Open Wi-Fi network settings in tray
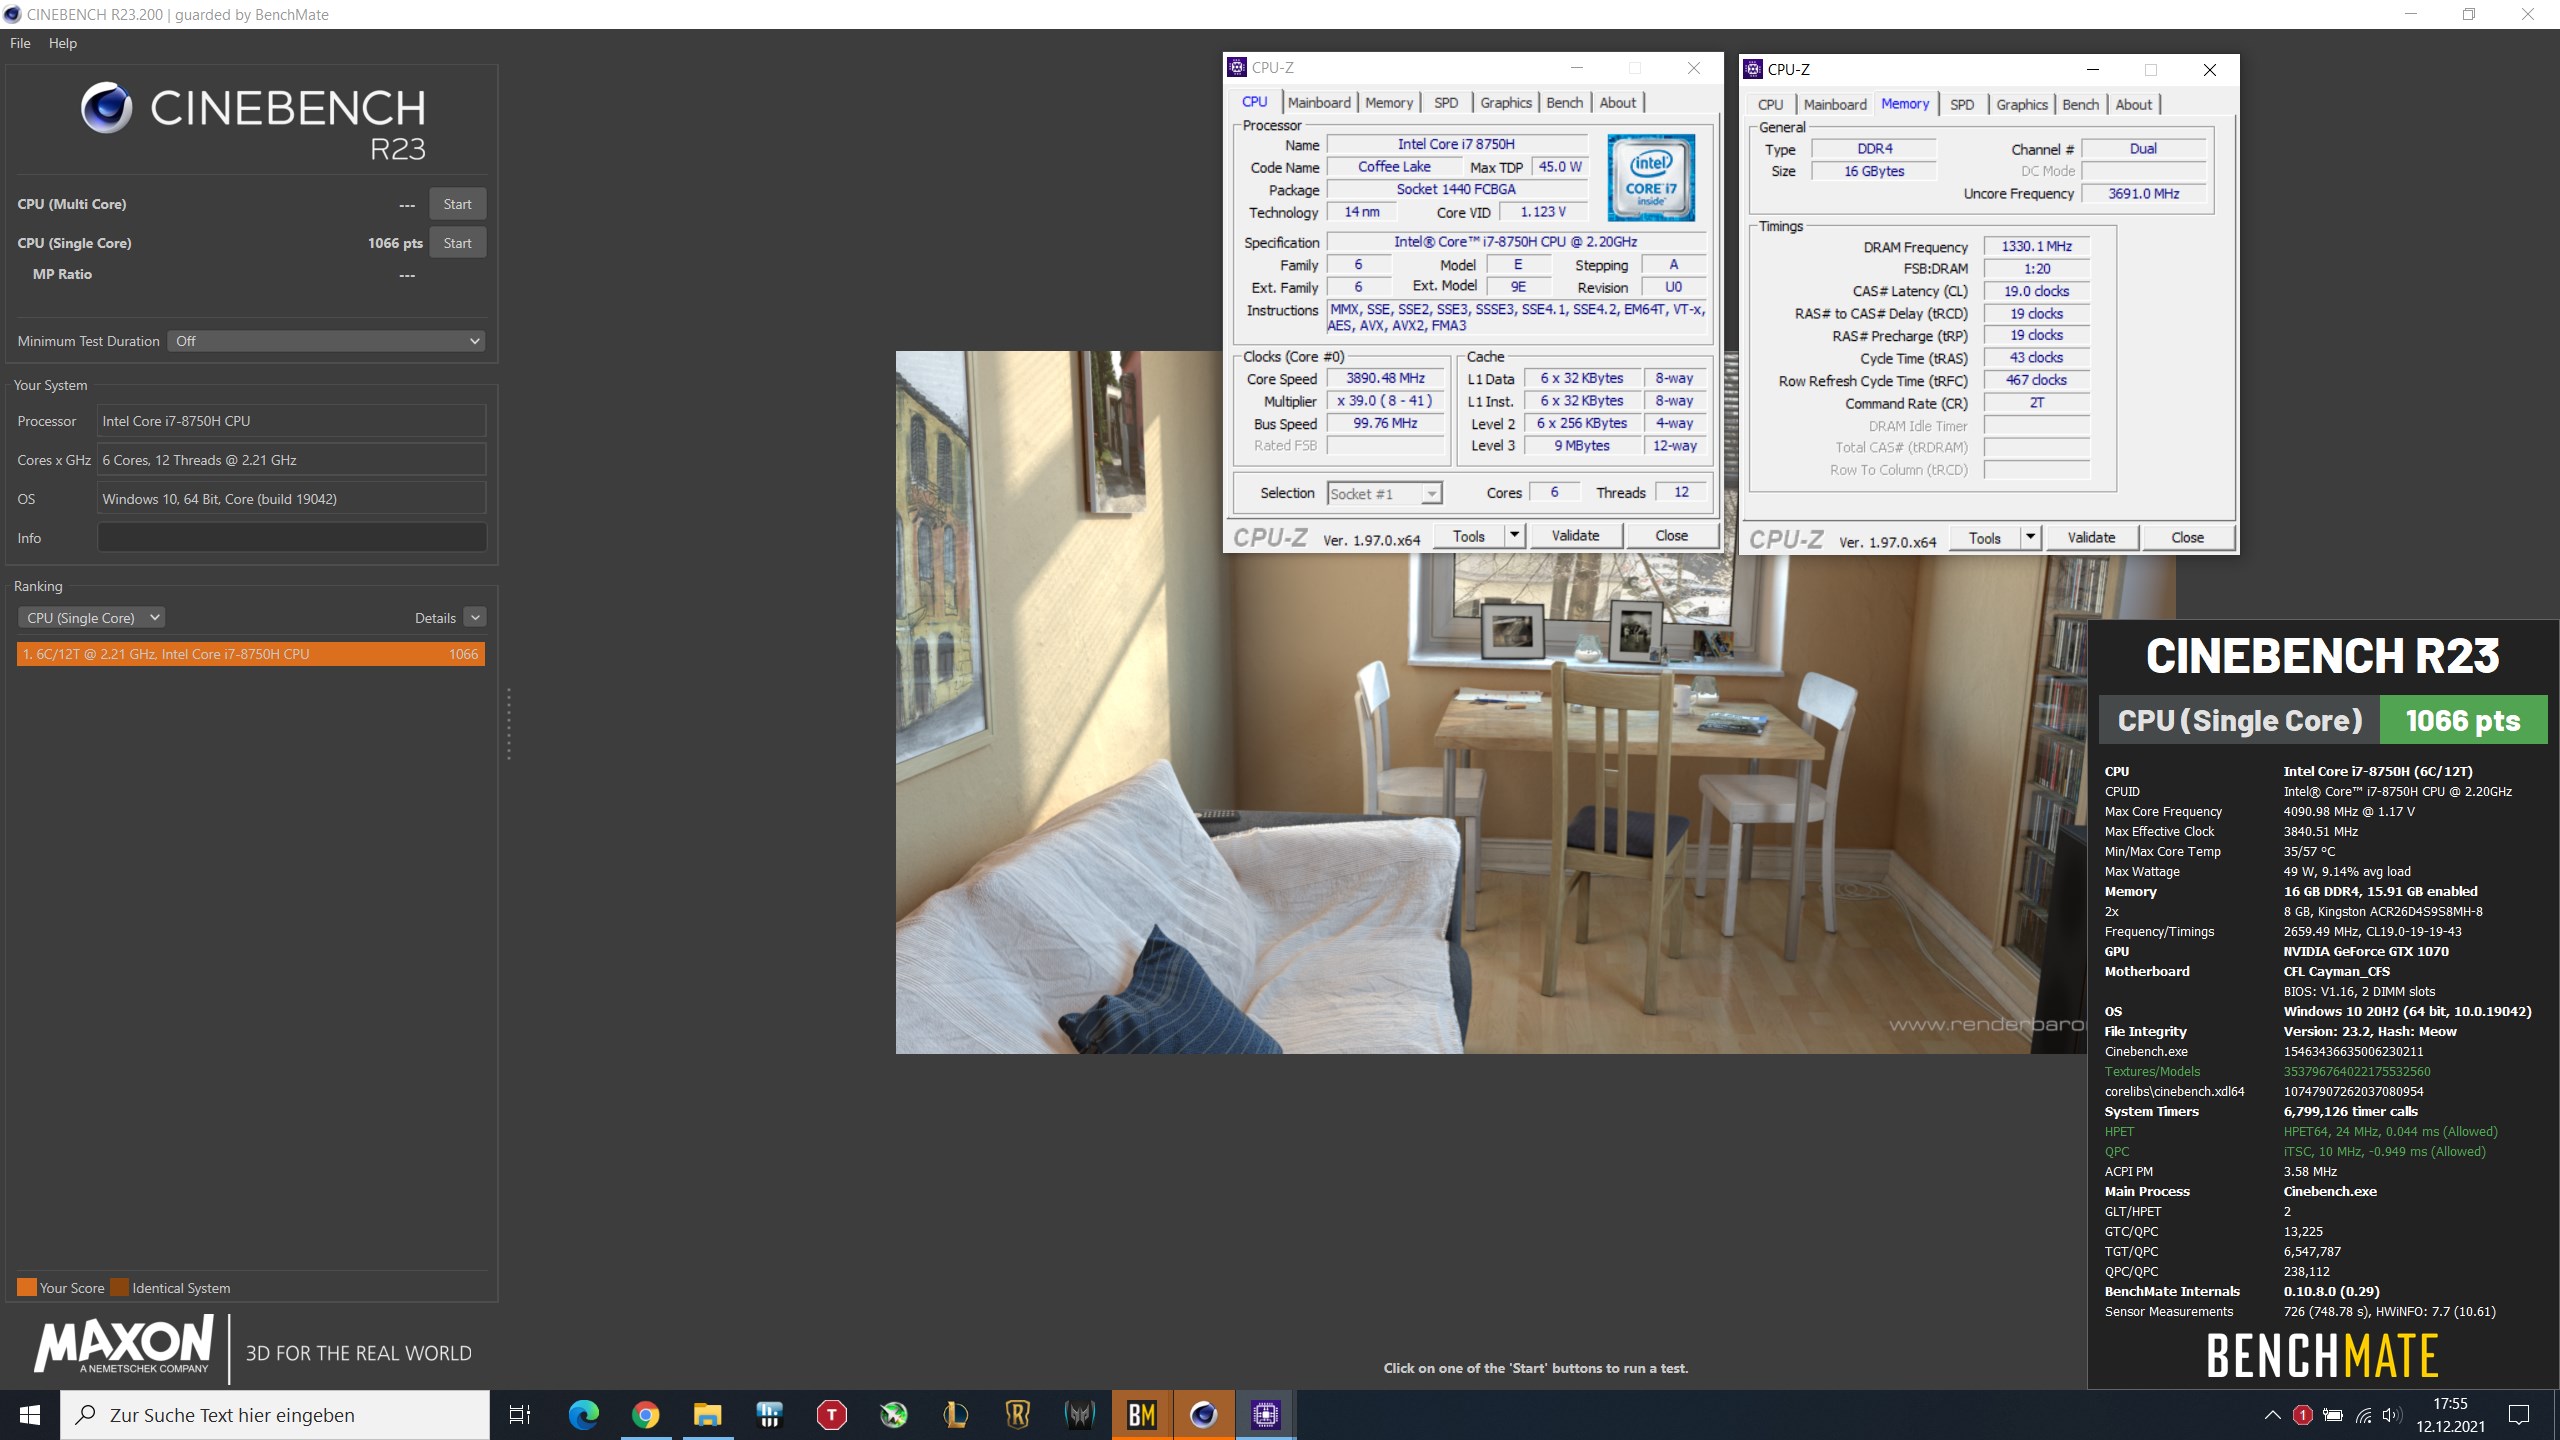 pos(2363,1415)
